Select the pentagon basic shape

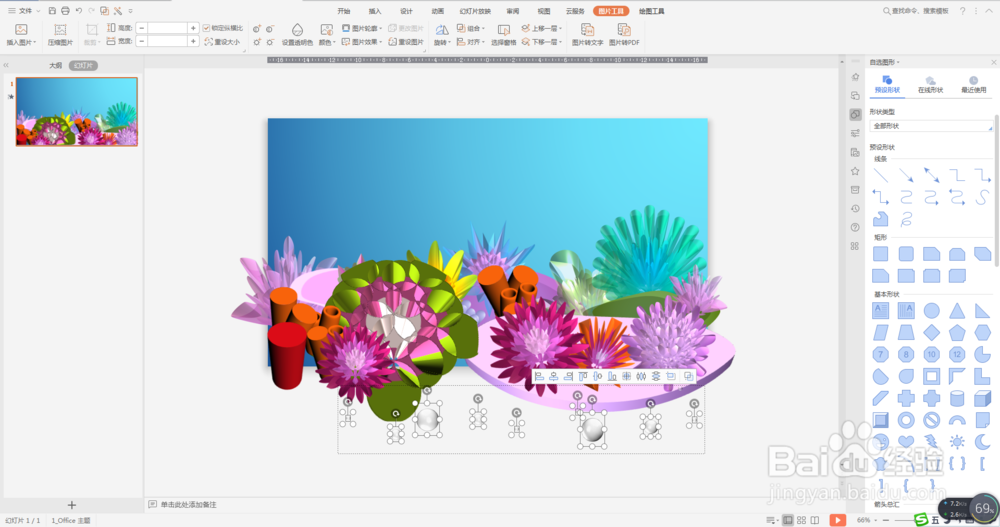point(957,332)
